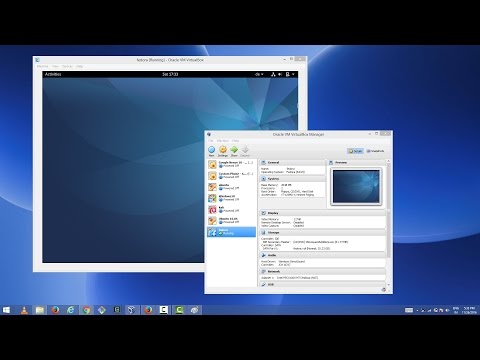Click the VM preview thumbnail
The width and height of the screenshot is (480, 360).
[356, 186]
